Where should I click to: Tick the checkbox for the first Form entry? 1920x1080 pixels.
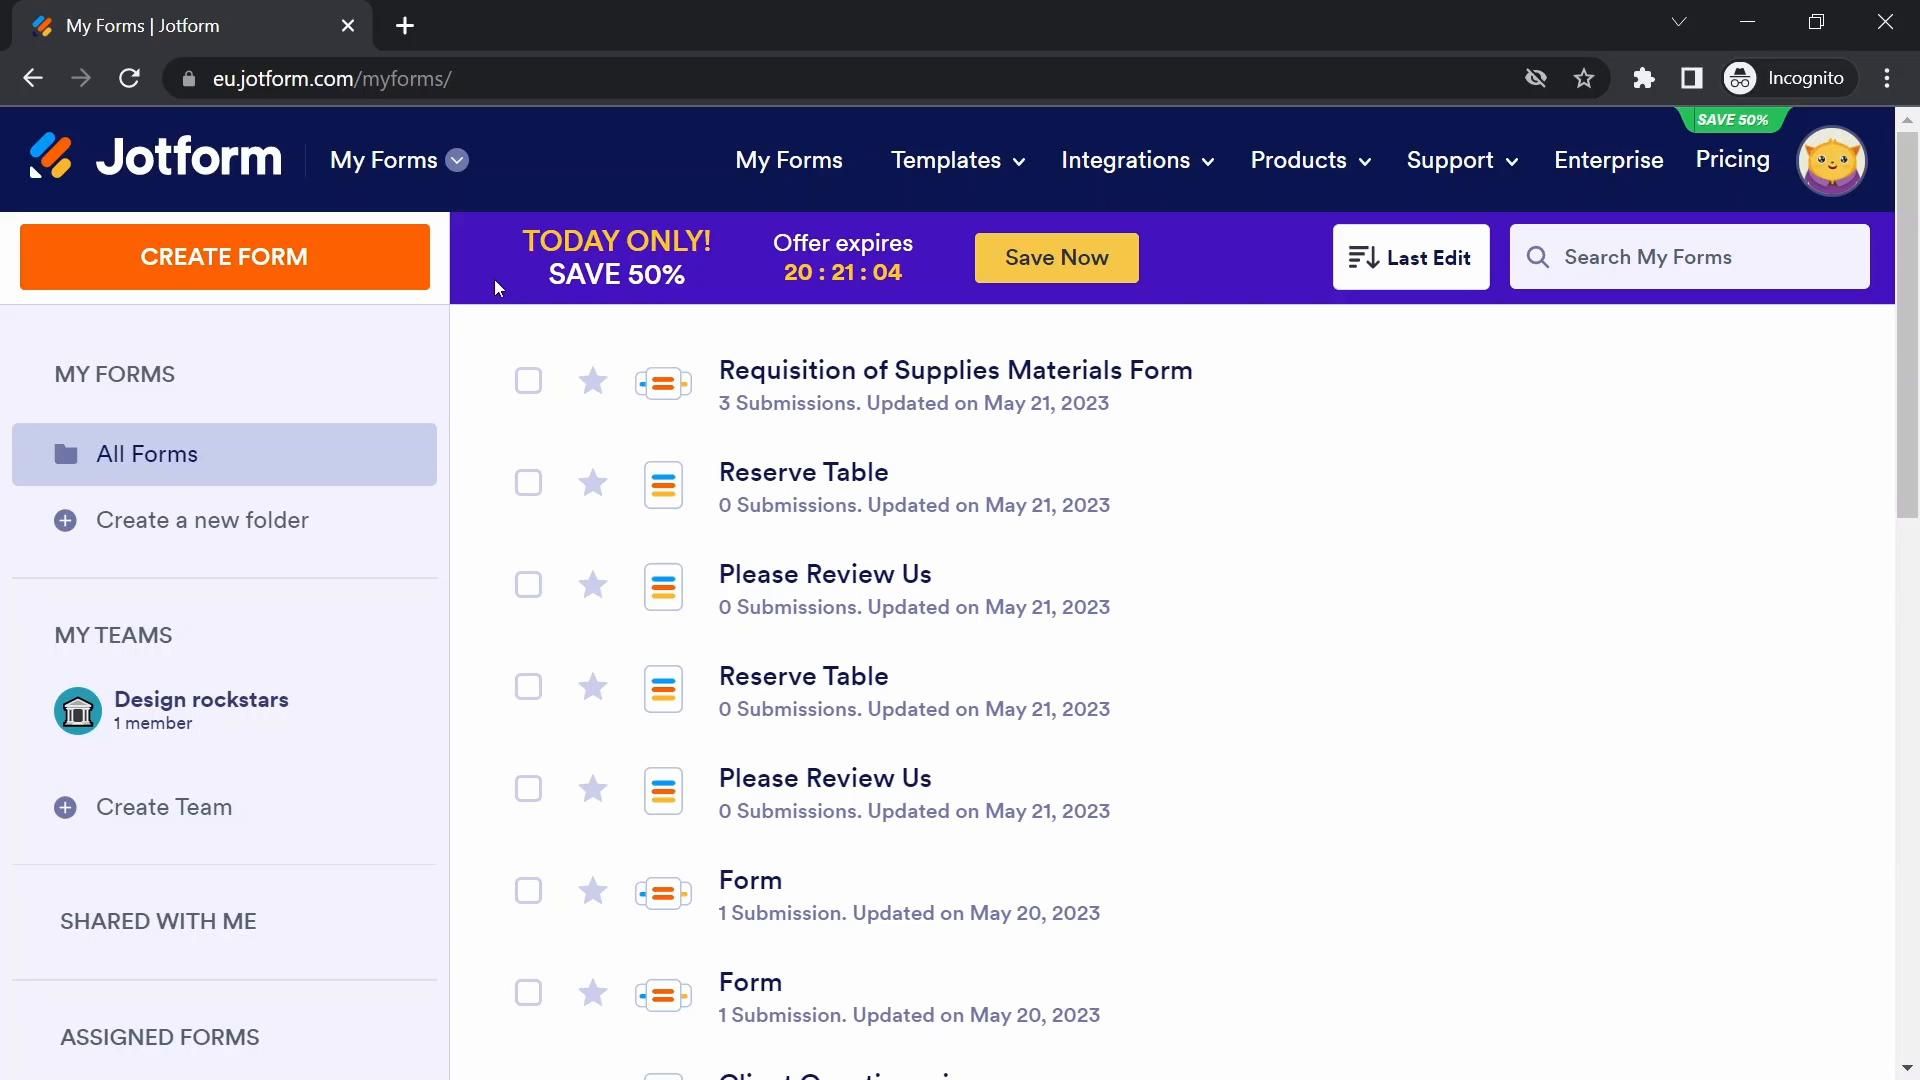coord(528,891)
